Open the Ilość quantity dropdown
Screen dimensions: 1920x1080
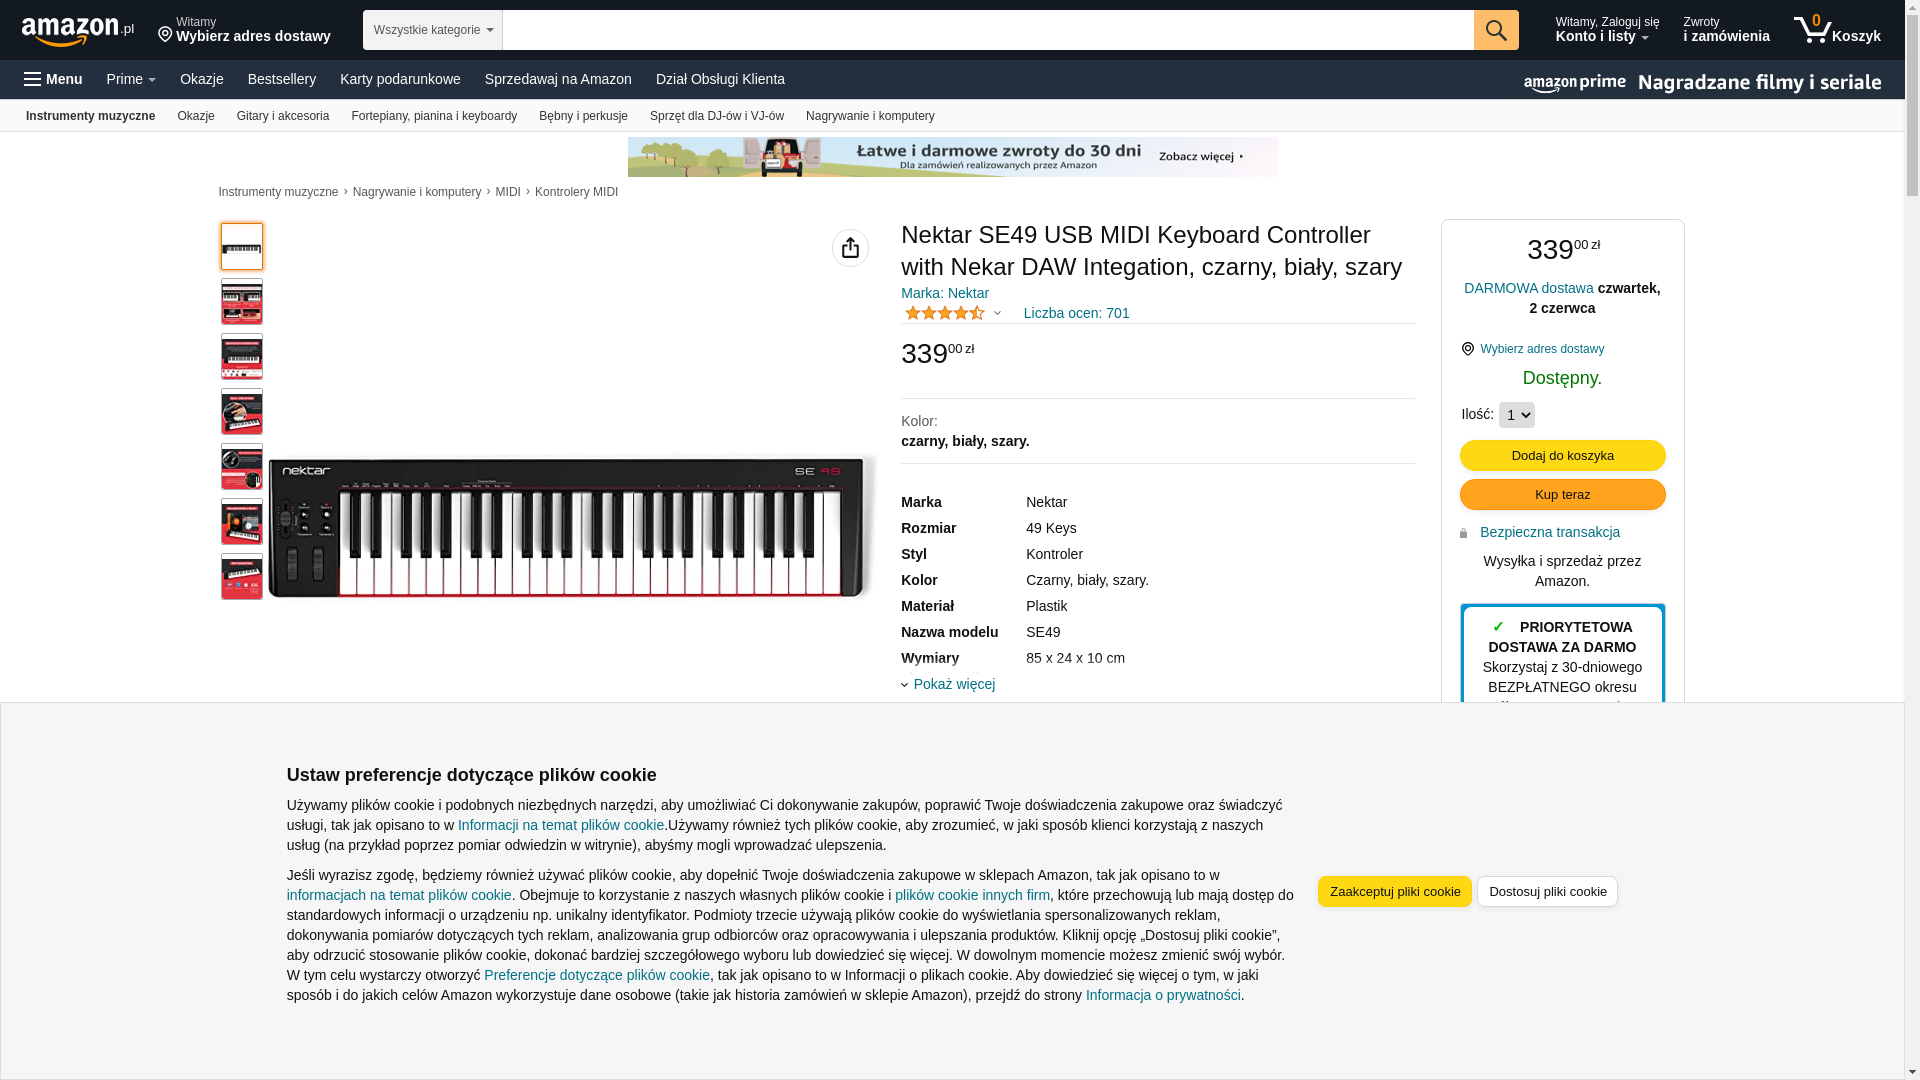coord(1516,415)
